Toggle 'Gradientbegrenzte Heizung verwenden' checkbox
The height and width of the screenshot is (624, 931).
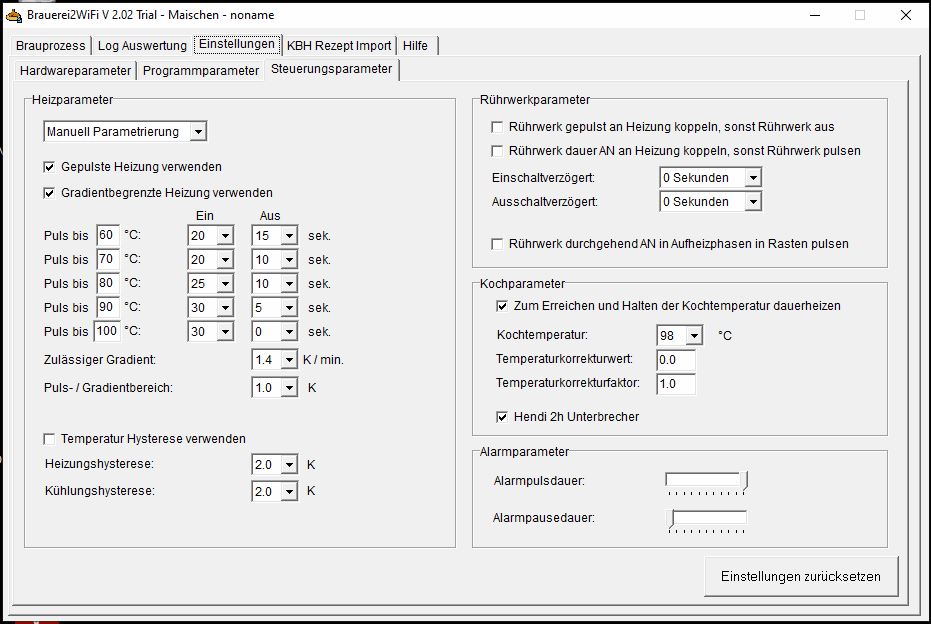pos(50,193)
